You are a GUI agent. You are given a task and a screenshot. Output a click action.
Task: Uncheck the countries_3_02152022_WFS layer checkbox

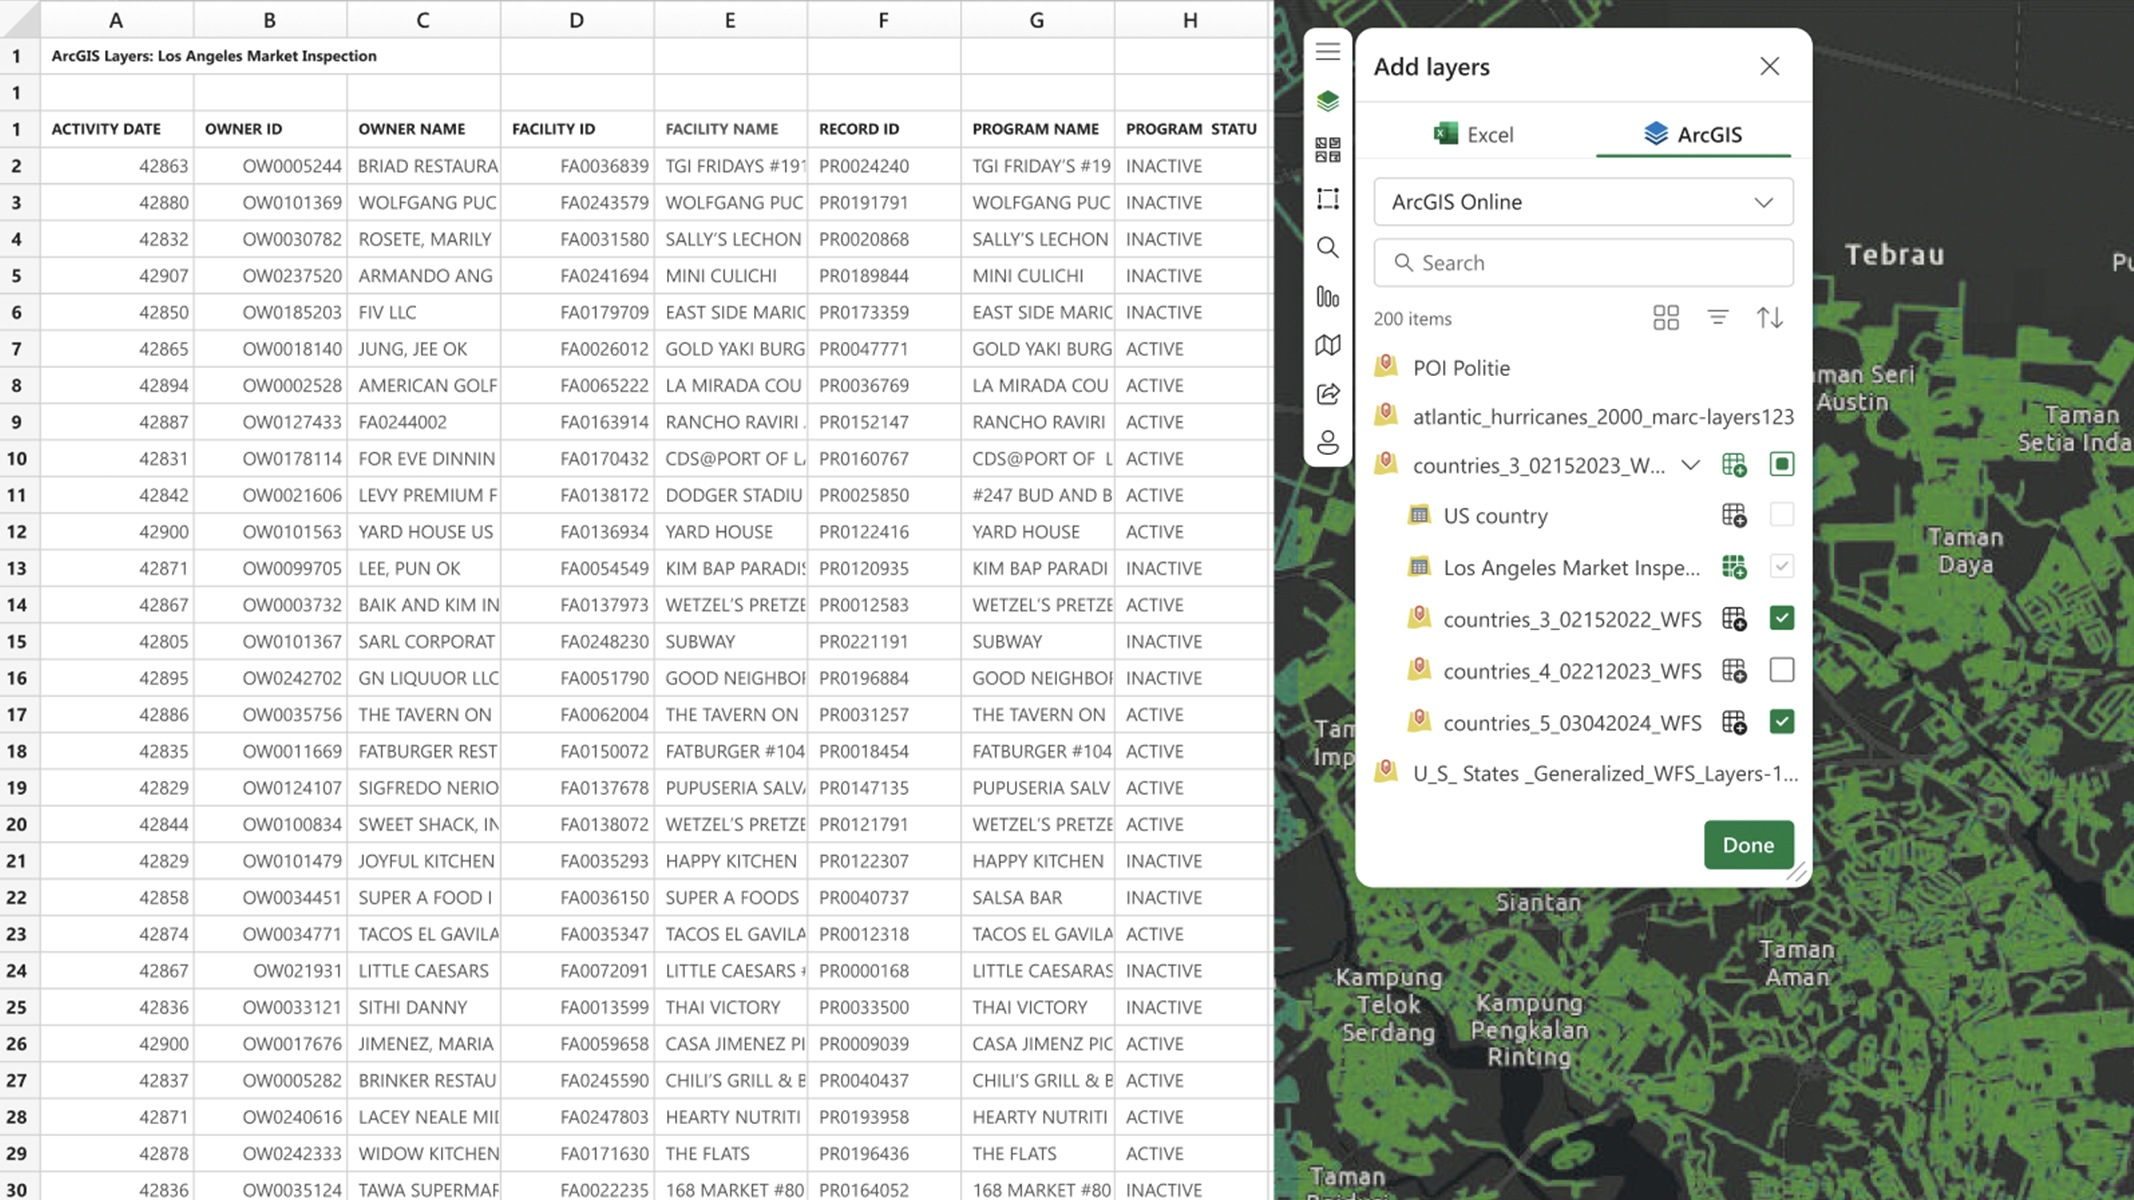click(x=1781, y=618)
